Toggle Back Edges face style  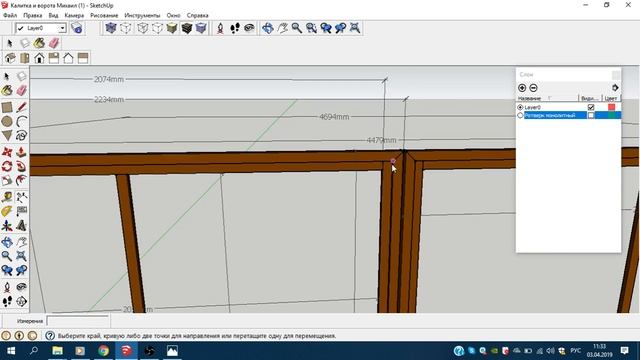[x=126, y=28]
